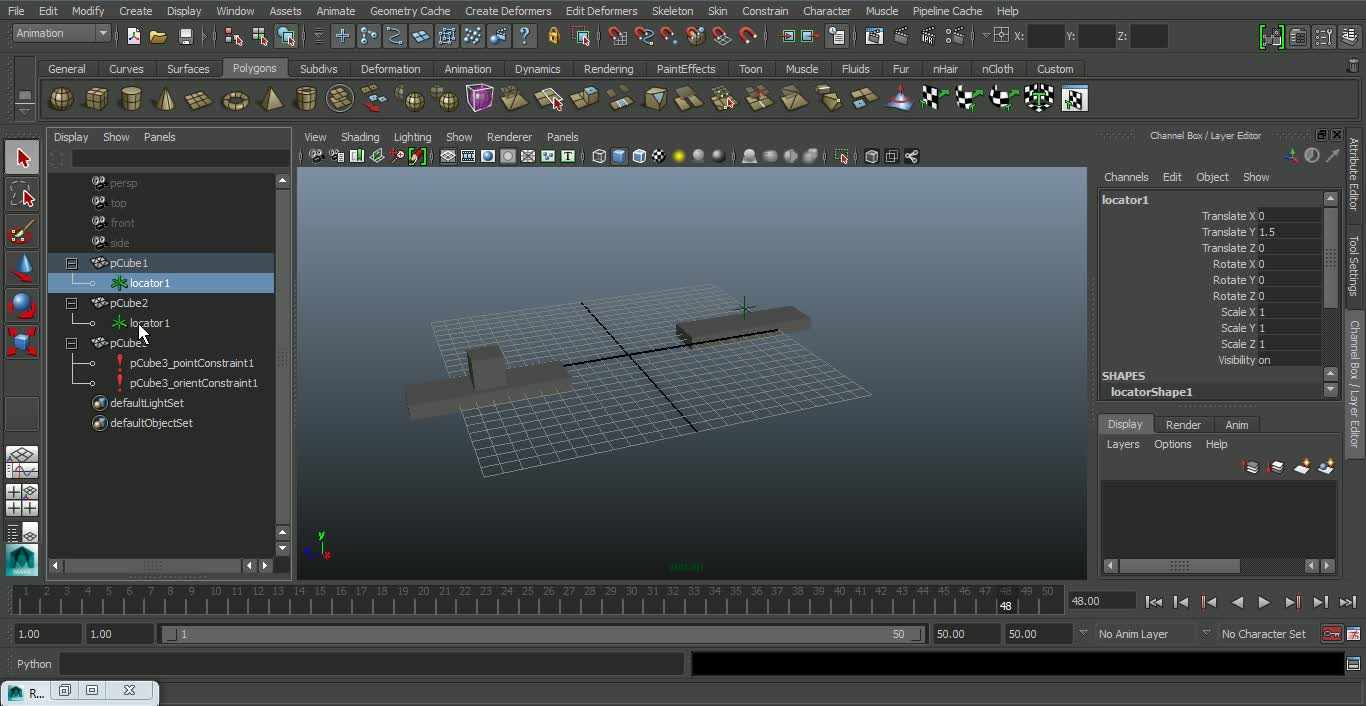Click the Save Scene disk icon
Viewport: 1366px width, 706px height.
click(x=186, y=36)
